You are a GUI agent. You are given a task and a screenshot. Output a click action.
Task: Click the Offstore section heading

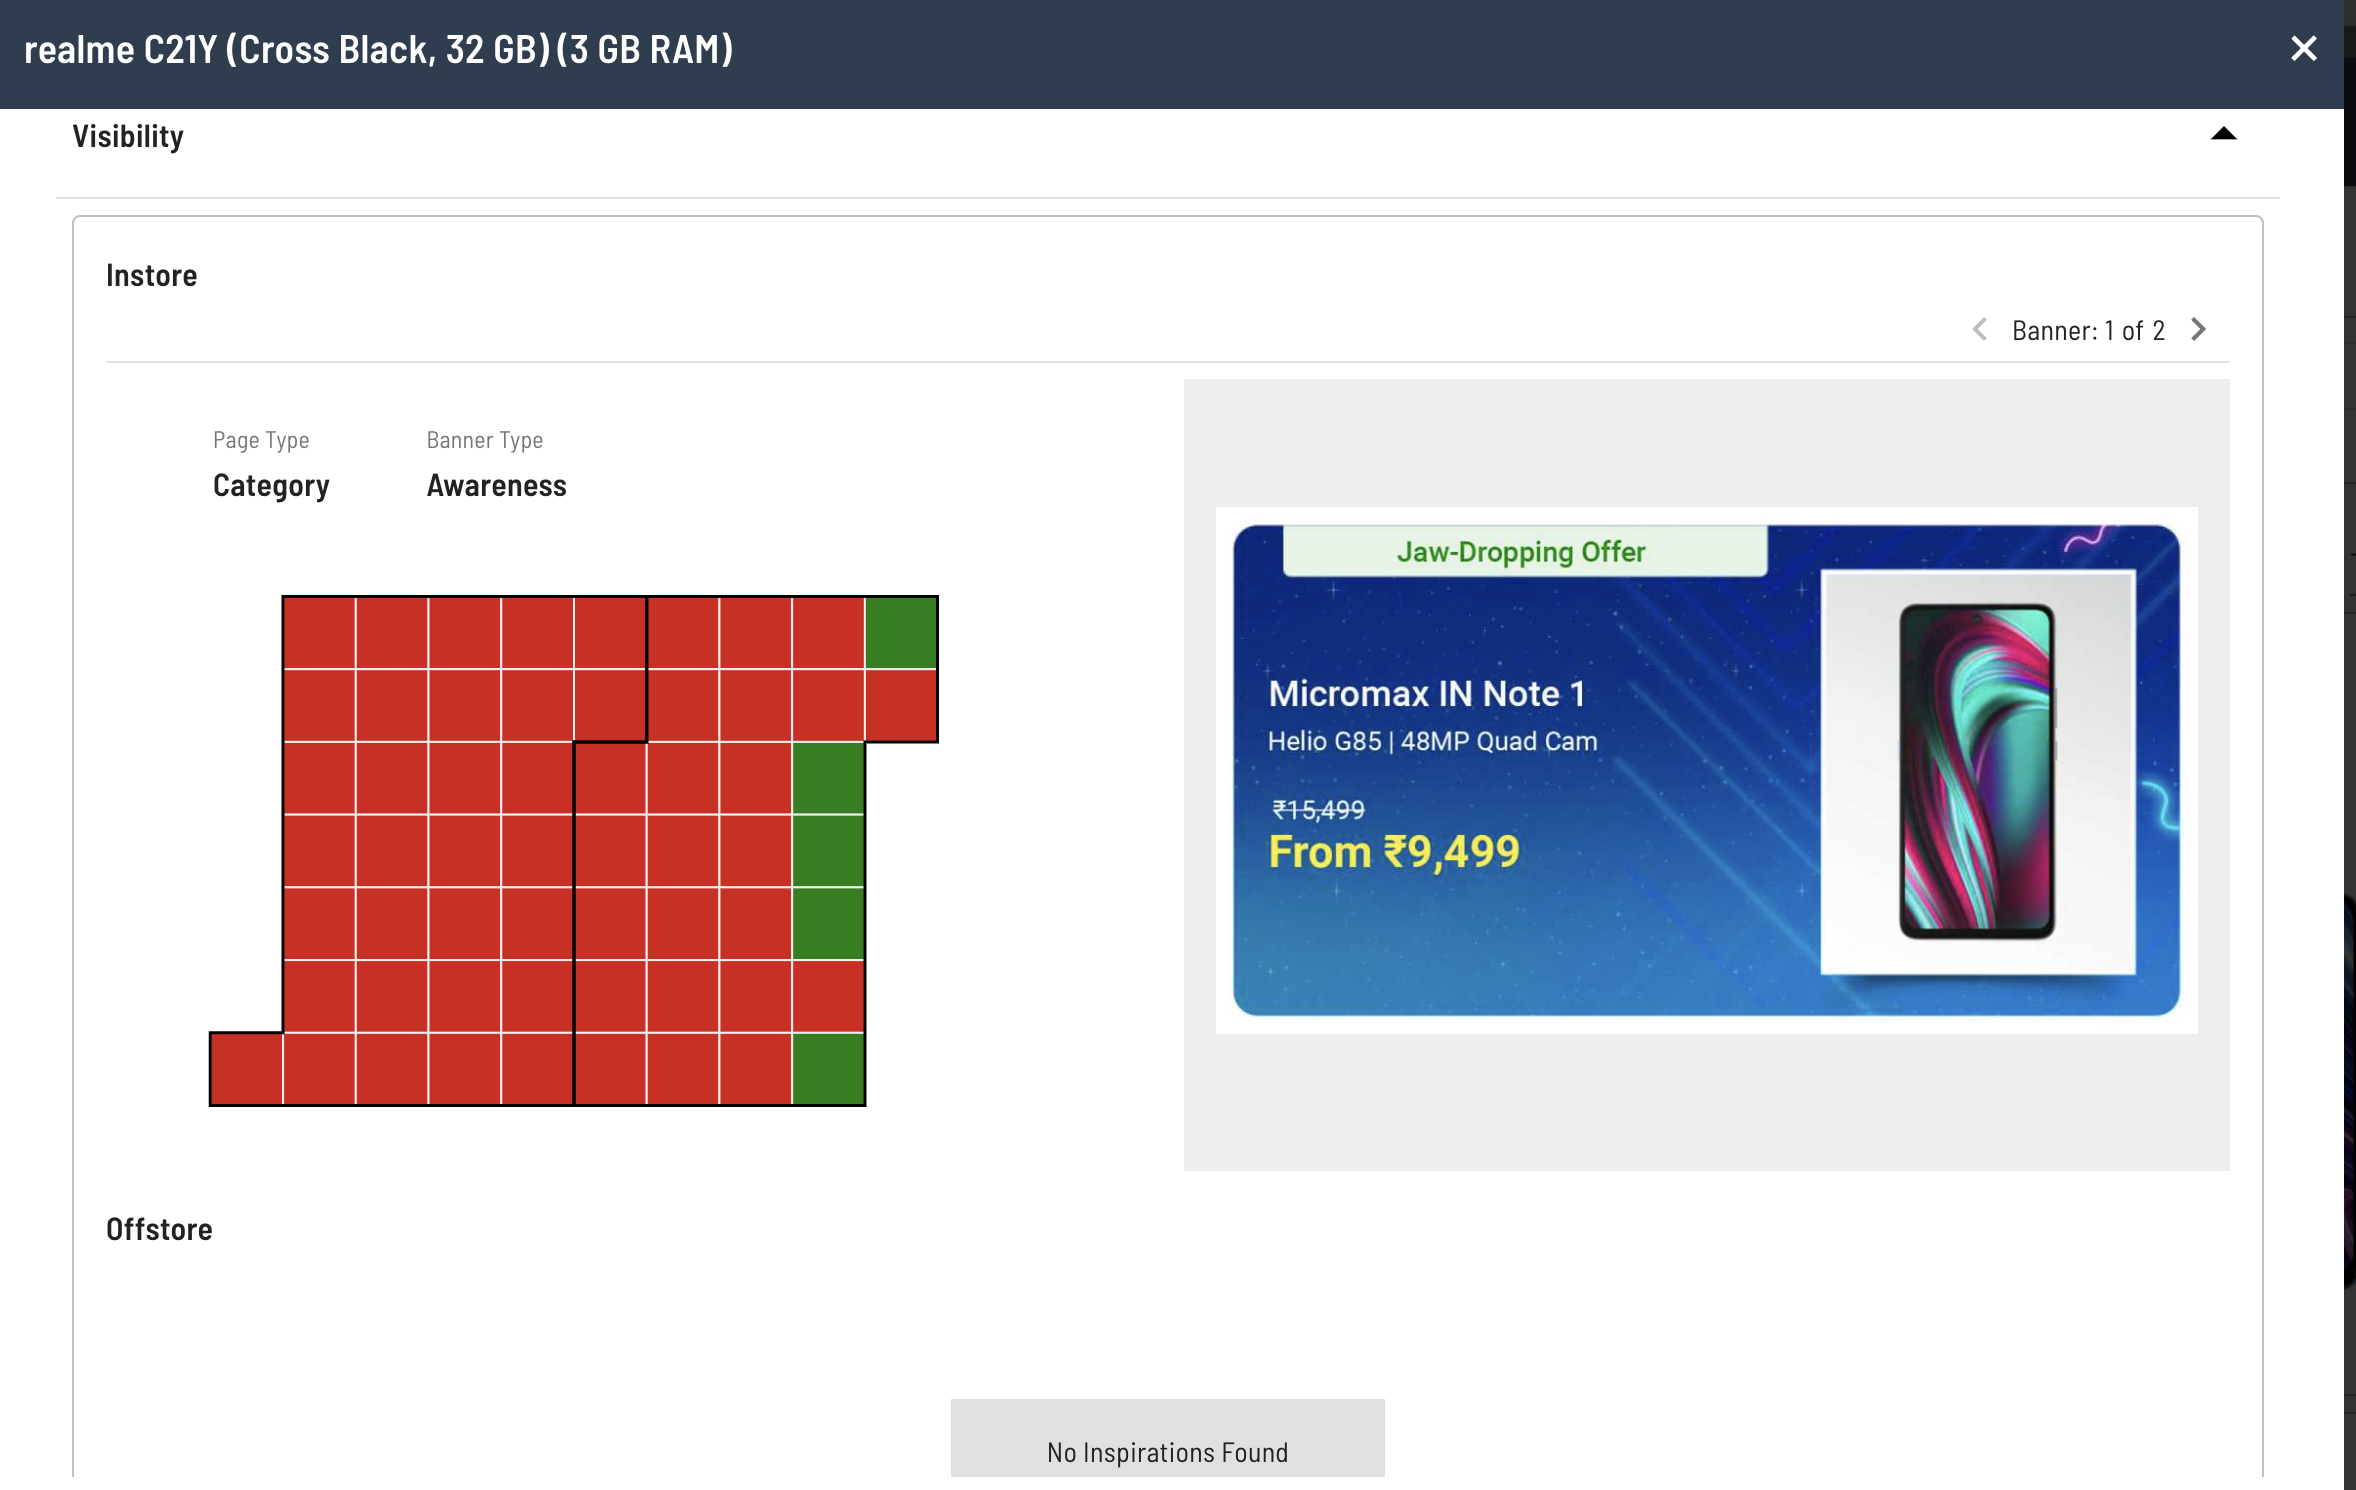point(159,1229)
